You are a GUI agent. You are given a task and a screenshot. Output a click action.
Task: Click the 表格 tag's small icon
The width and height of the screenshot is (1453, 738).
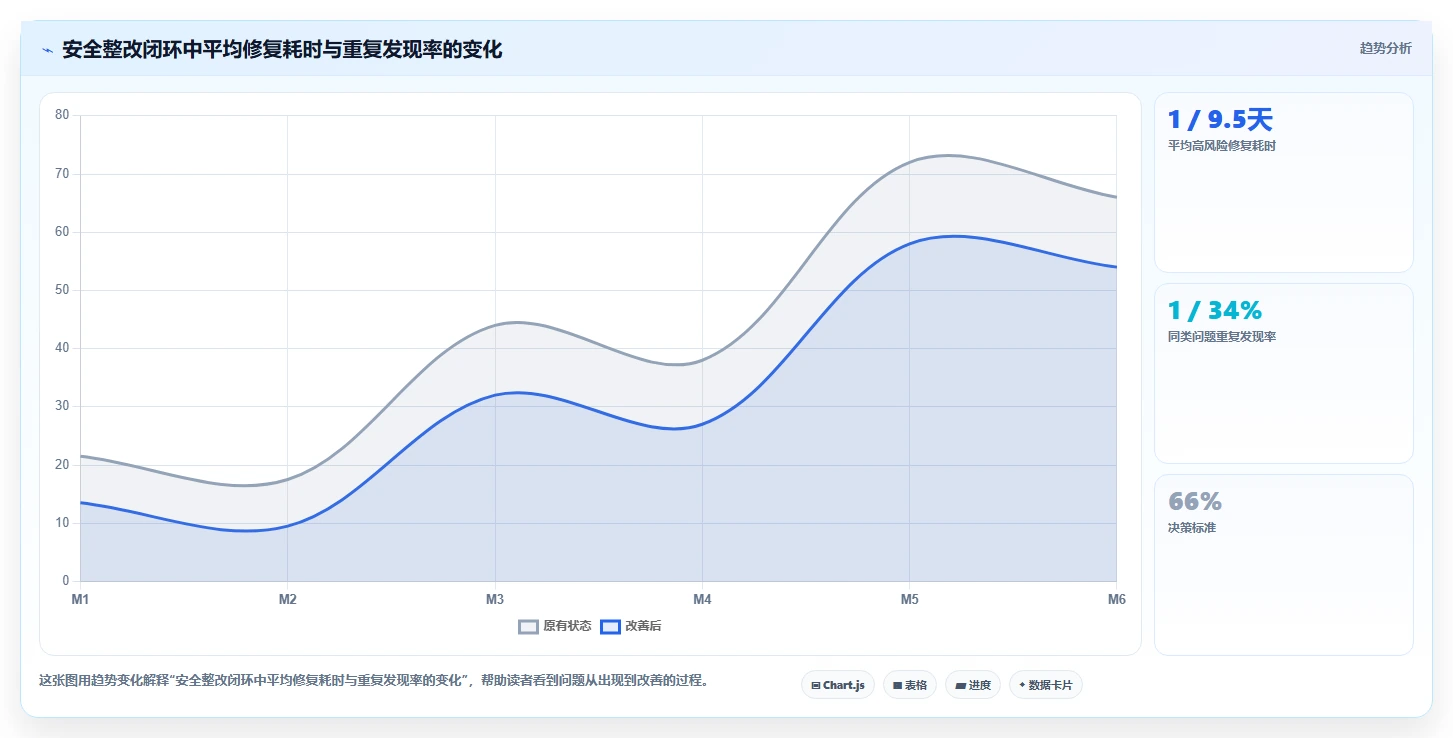click(898, 686)
